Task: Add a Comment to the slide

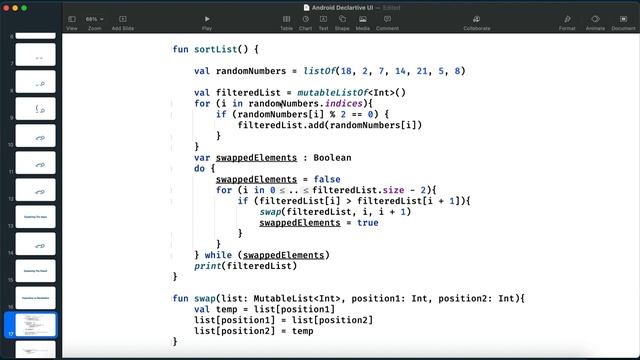Action: [x=387, y=23]
